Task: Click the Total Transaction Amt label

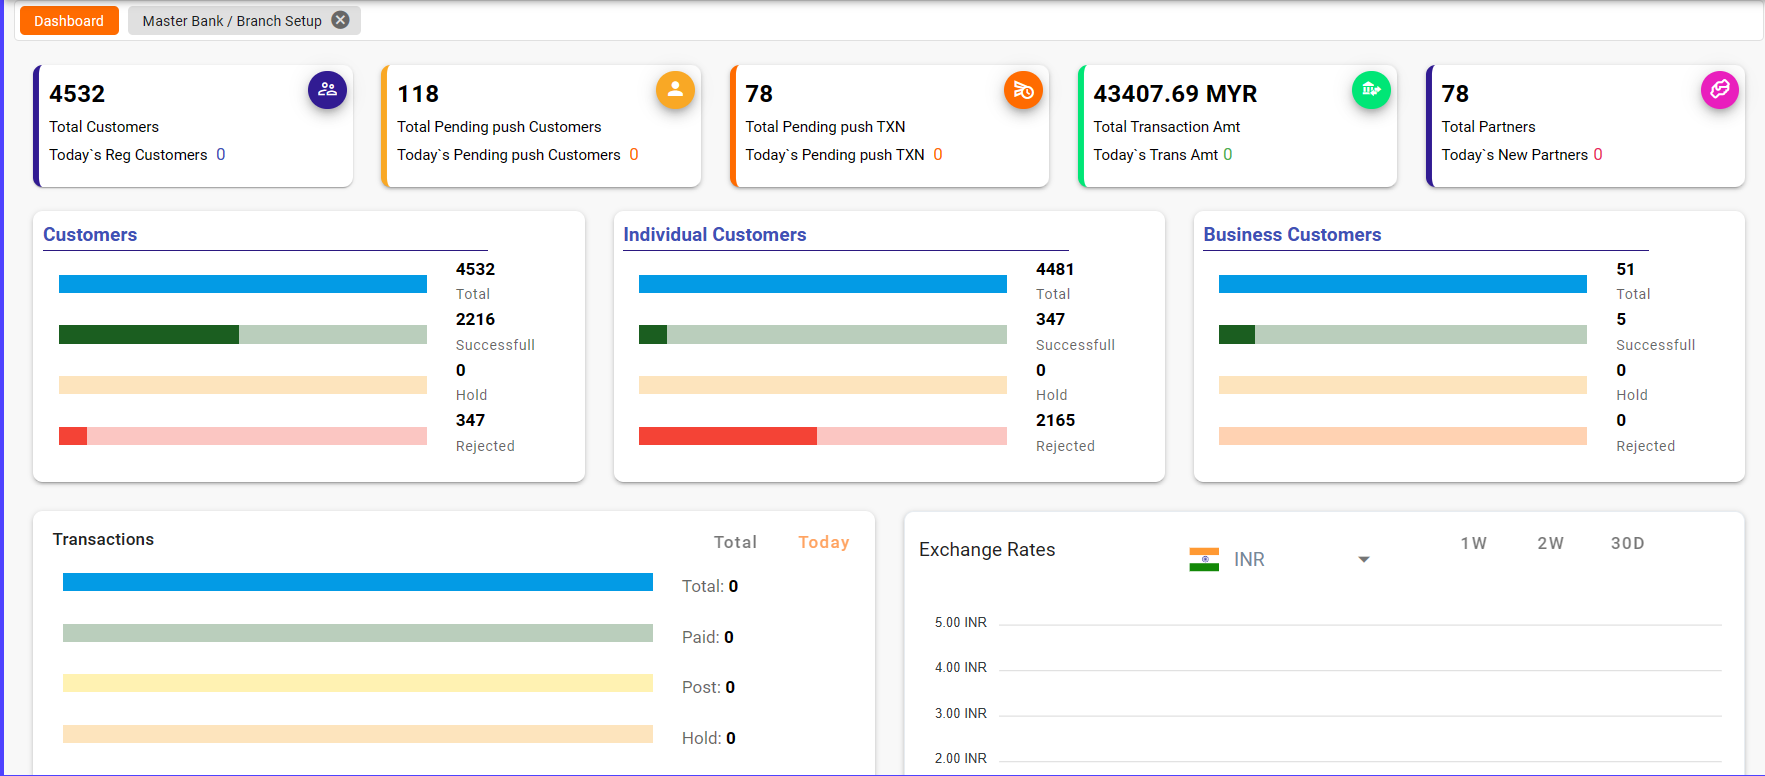Action: [1166, 127]
